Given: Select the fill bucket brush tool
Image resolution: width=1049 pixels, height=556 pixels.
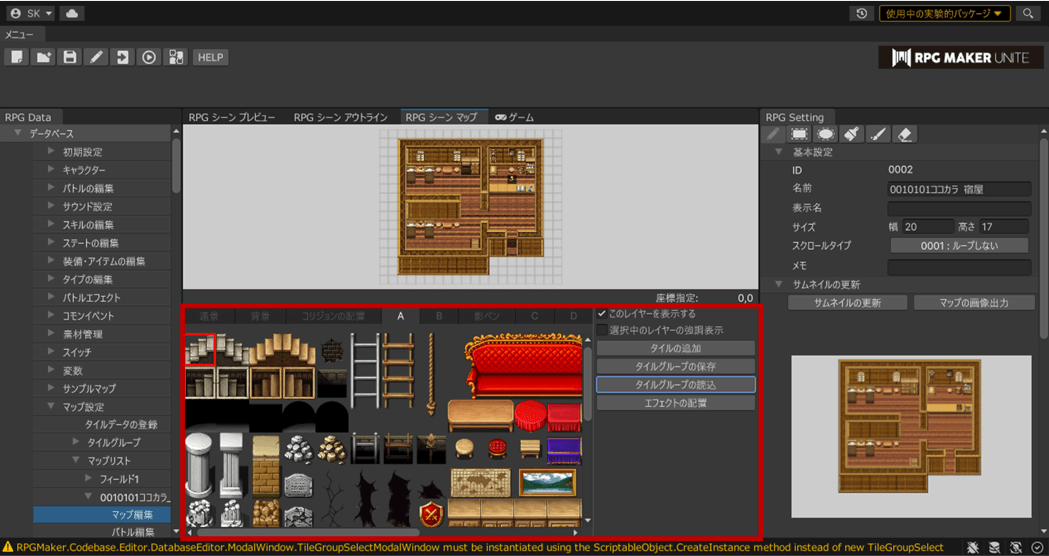Looking at the screenshot, I should tap(852, 134).
